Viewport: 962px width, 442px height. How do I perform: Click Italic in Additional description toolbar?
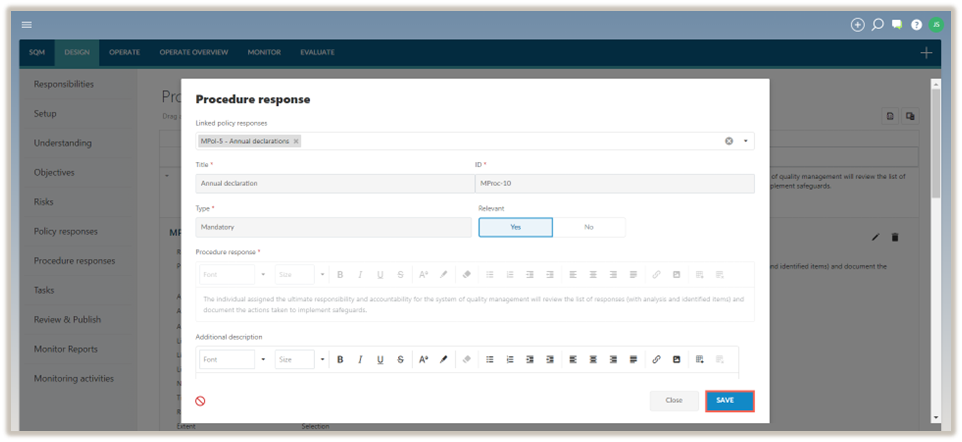[360, 359]
